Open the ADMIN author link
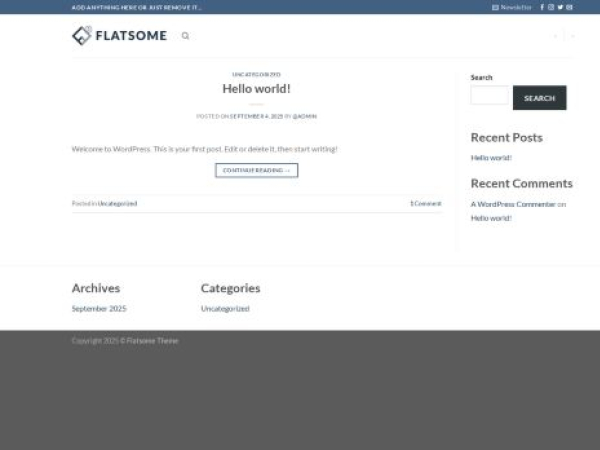This screenshot has height=450, width=600. tap(305, 116)
